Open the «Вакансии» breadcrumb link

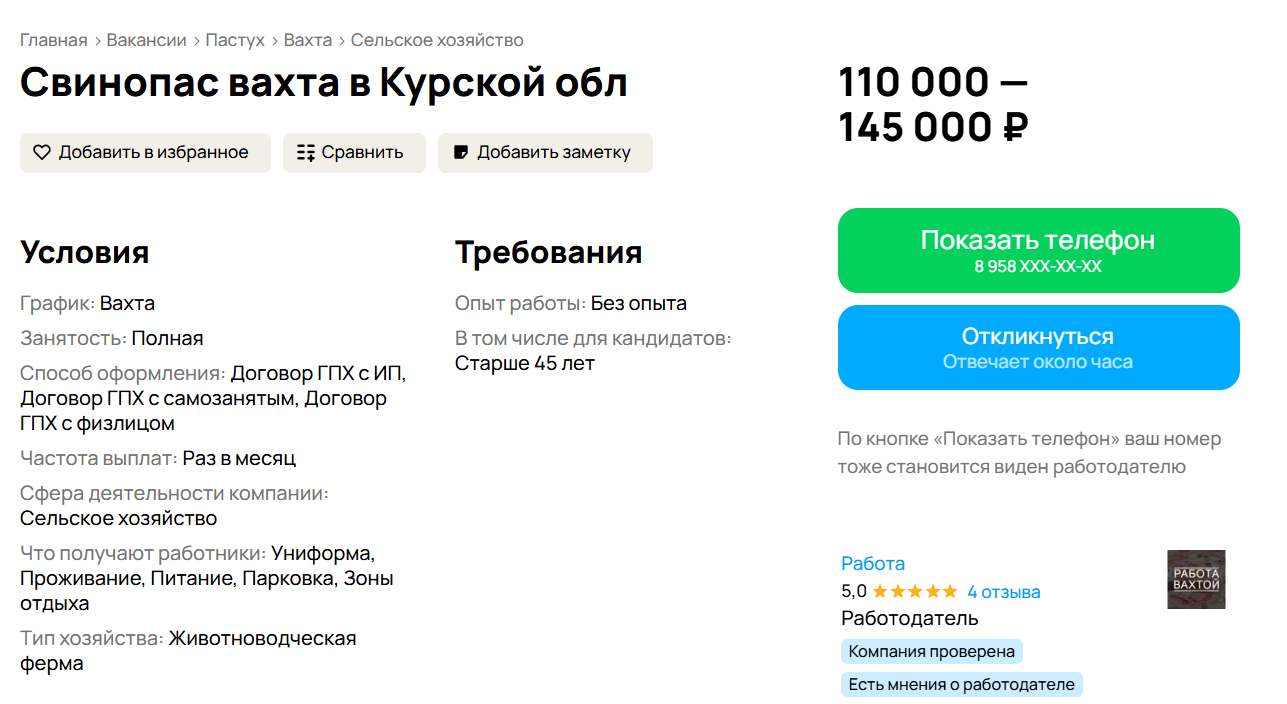coord(147,40)
